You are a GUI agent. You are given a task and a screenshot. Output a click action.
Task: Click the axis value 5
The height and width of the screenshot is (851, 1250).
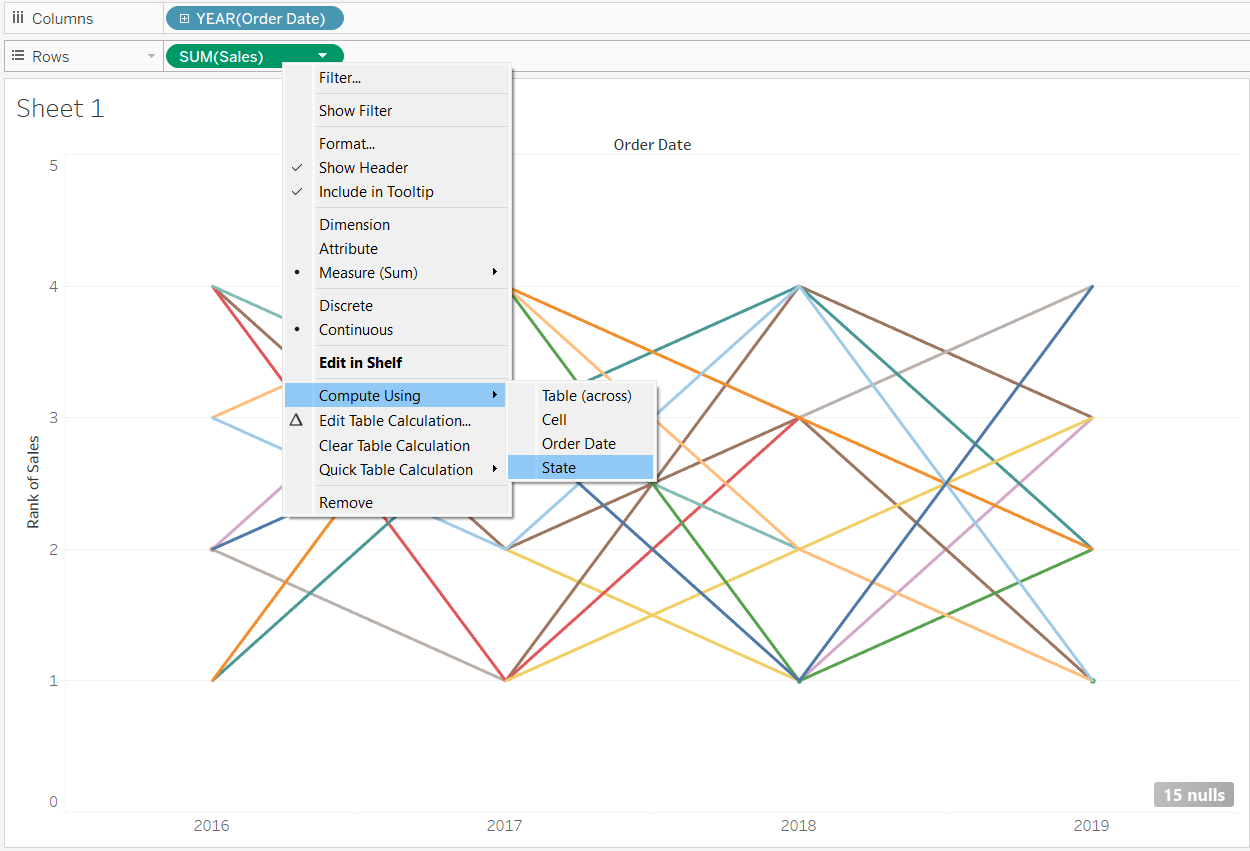pyautogui.click(x=53, y=165)
